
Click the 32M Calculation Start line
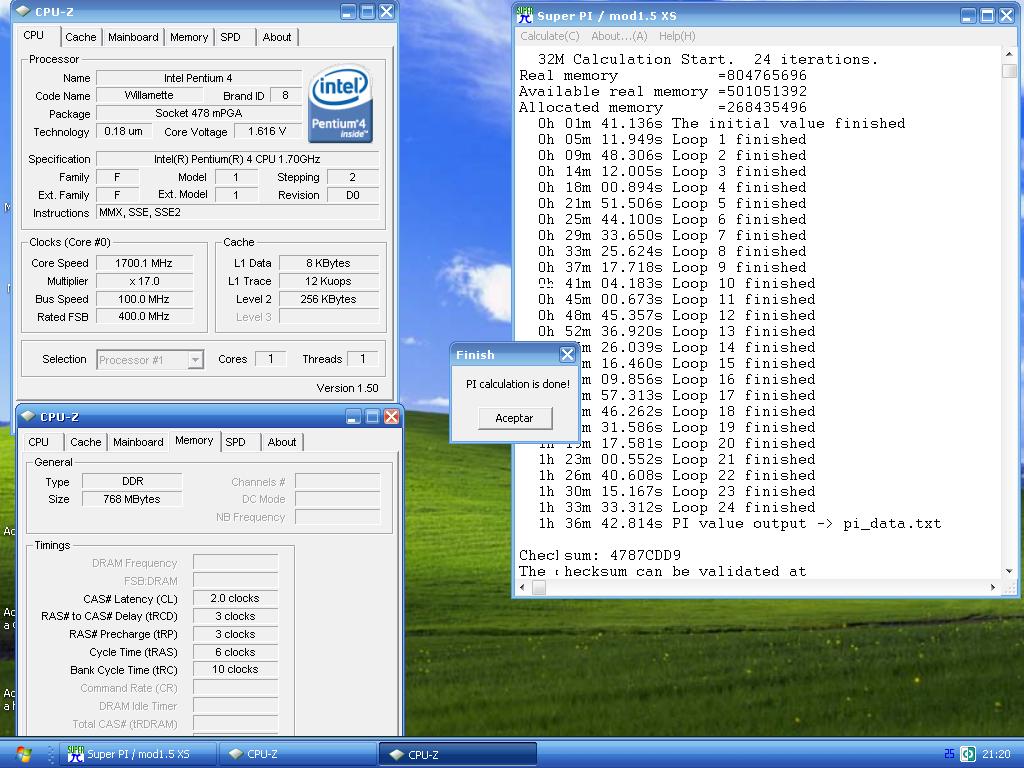tap(708, 59)
